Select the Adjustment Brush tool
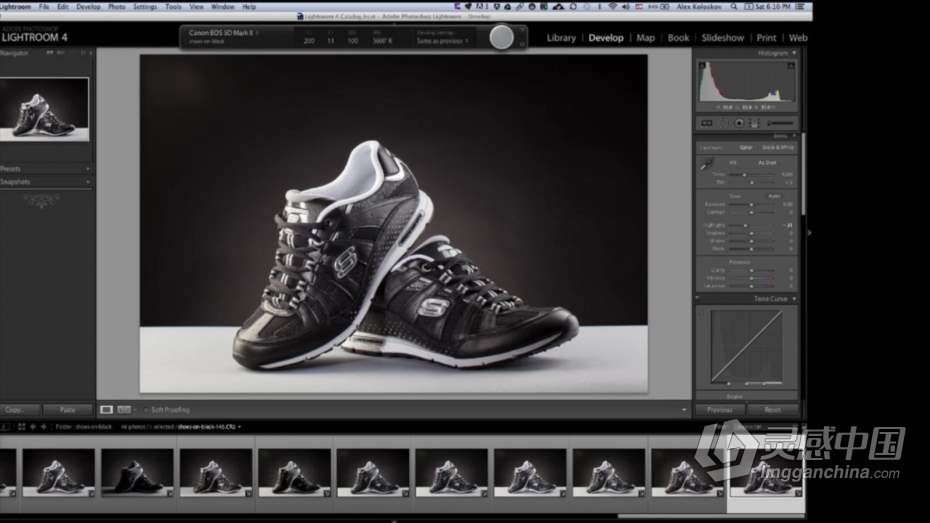This screenshot has width=930, height=523. point(779,123)
